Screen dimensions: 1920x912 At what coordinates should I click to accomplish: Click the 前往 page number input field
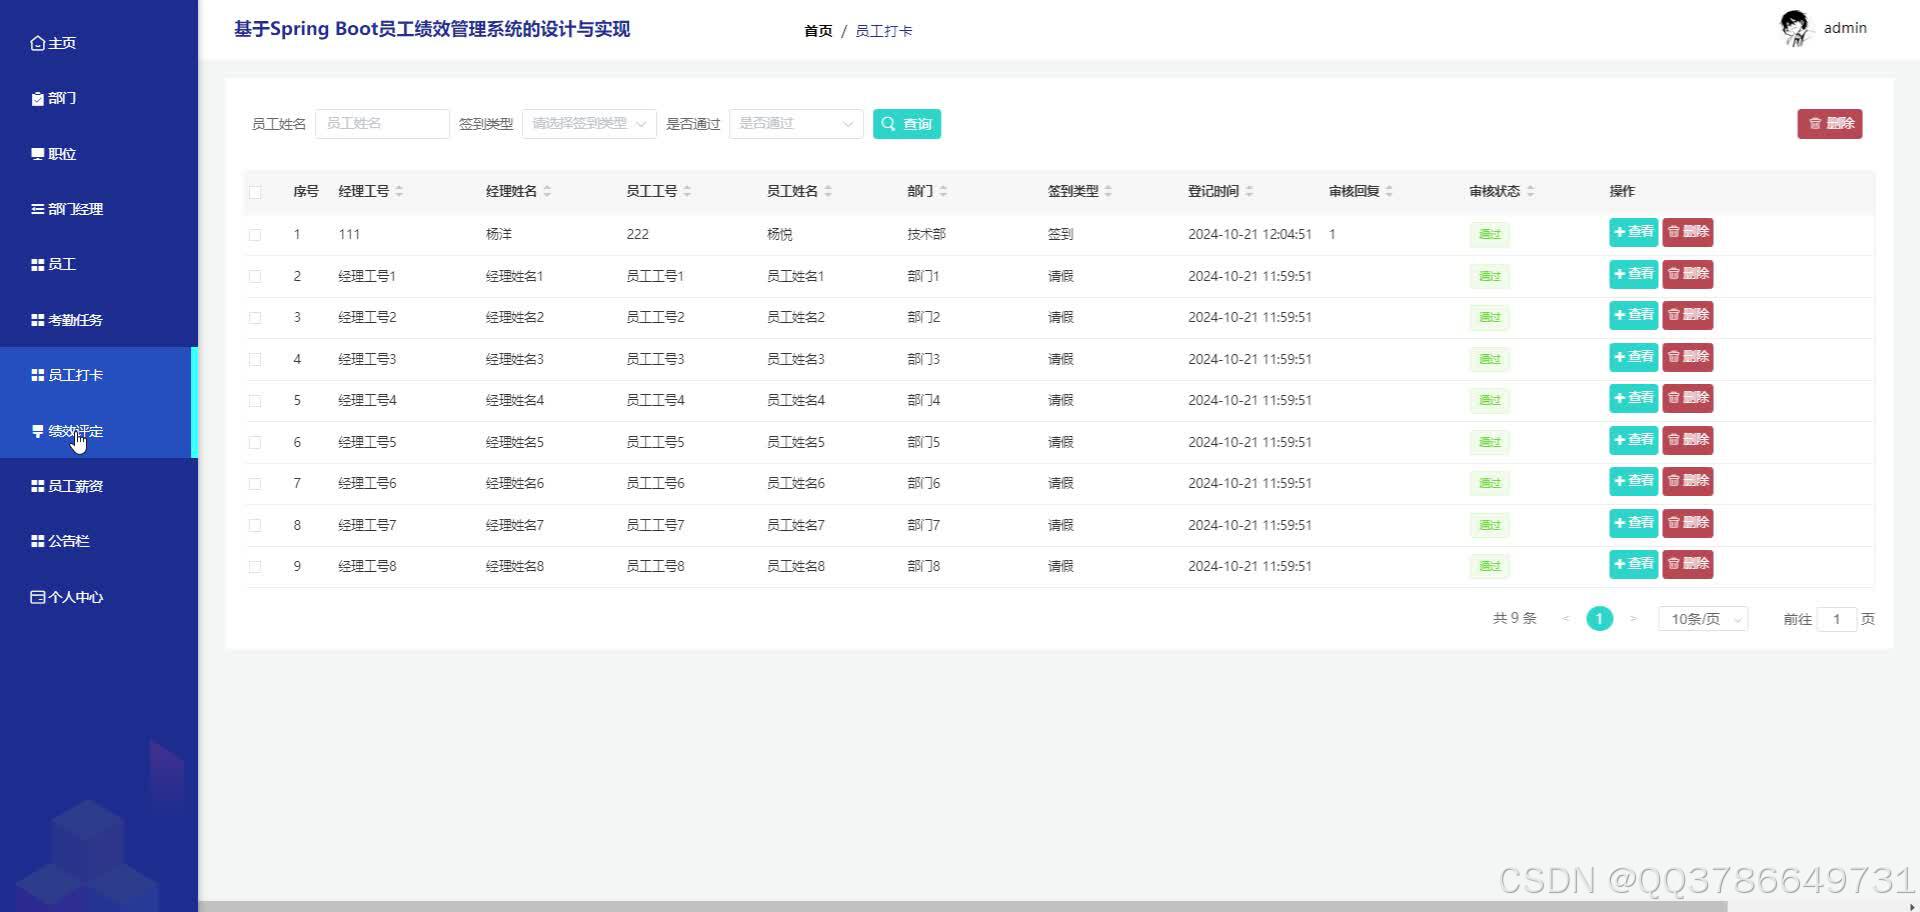(x=1837, y=618)
